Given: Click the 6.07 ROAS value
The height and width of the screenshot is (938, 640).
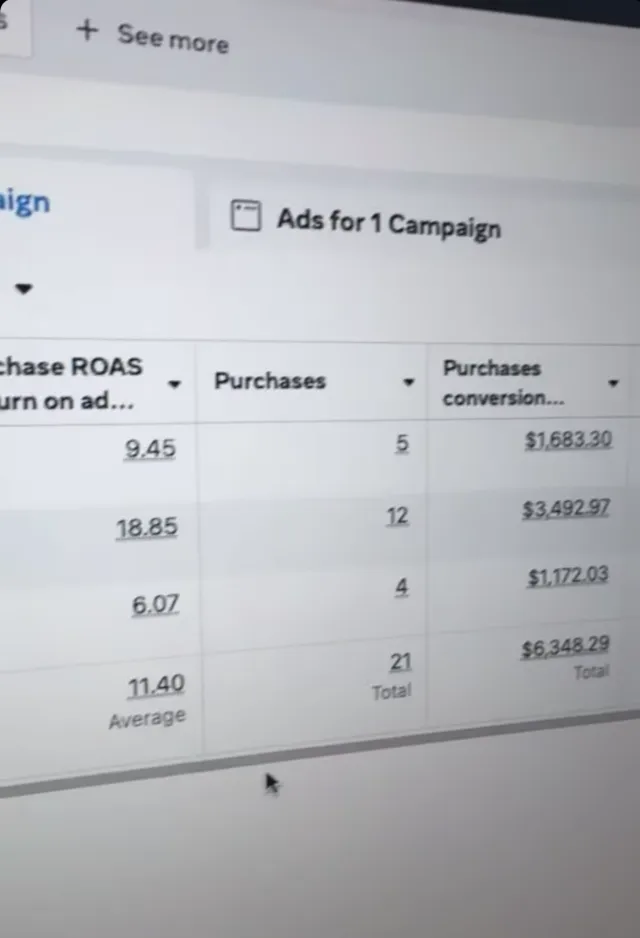Looking at the screenshot, I should [156, 605].
